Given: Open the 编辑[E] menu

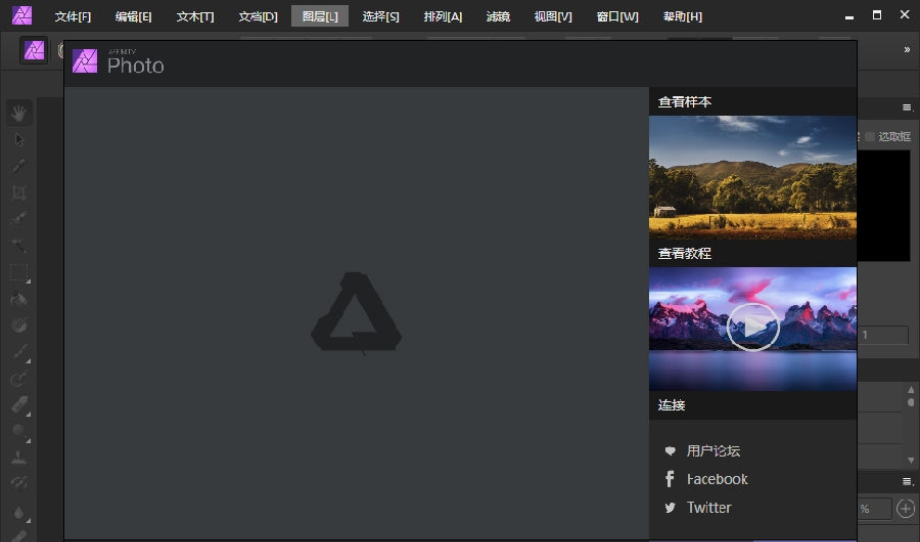Looking at the screenshot, I should [x=133, y=16].
